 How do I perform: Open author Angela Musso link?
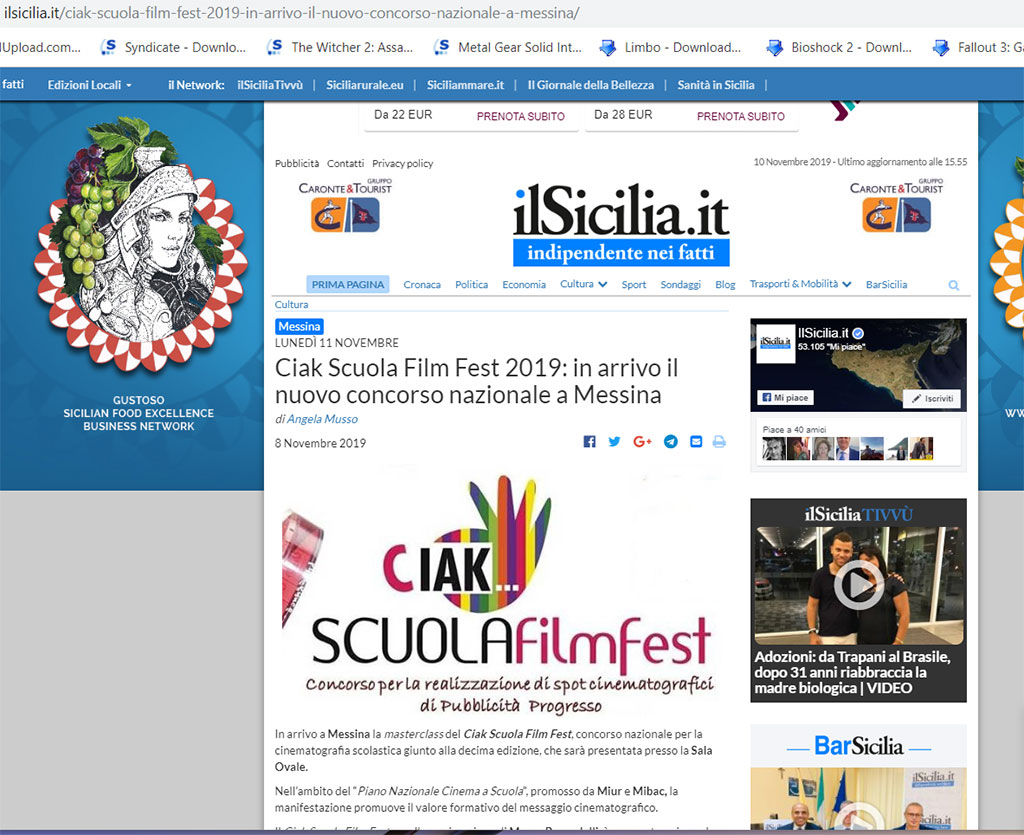pyautogui.click(x=322, y=419)
